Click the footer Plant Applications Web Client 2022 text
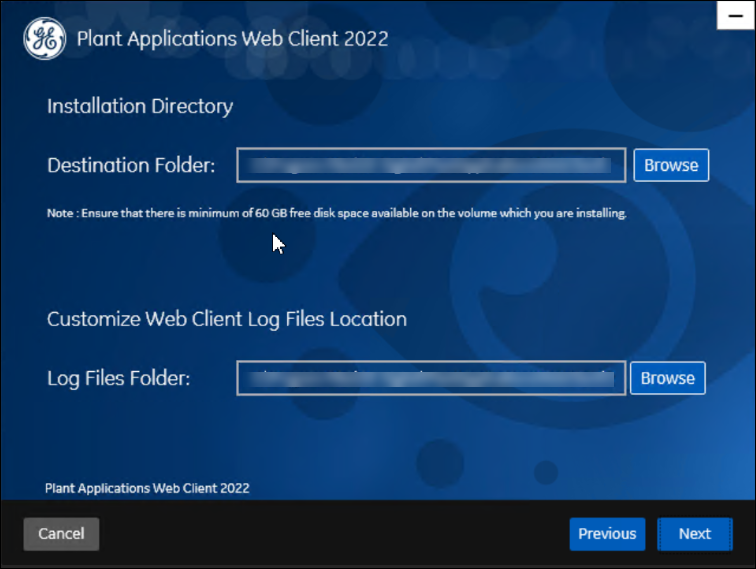 [147, 488]
